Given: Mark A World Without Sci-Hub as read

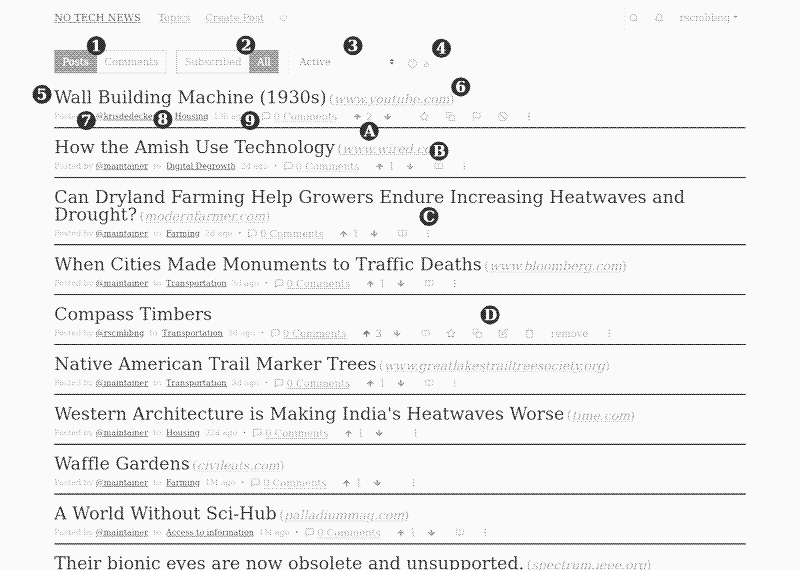Looking at the screenshot, I should (460, 532).
